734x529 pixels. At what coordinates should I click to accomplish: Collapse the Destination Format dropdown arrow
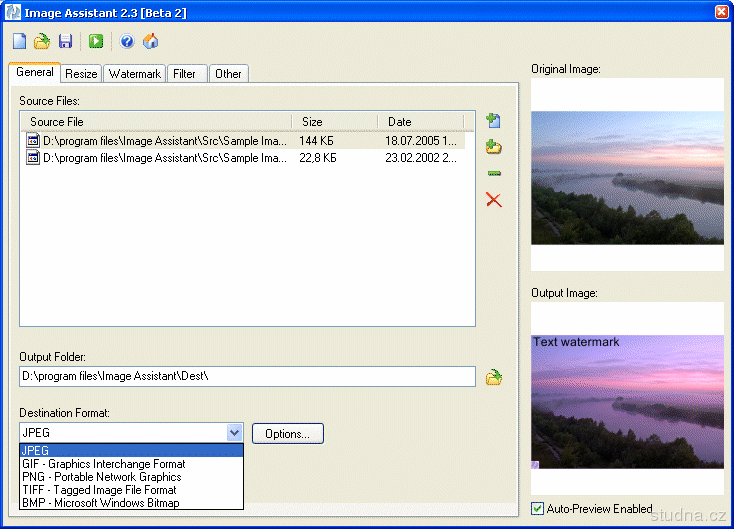click(235, 433)
